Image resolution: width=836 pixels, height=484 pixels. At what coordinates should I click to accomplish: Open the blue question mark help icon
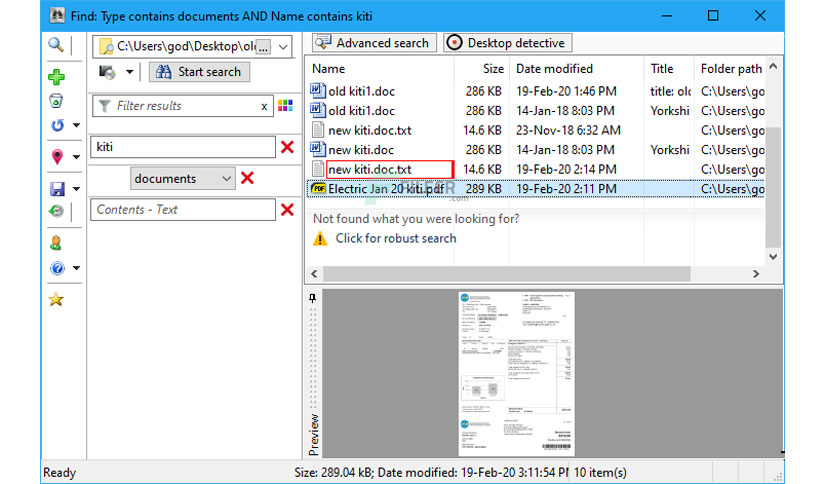coord(57,268)
